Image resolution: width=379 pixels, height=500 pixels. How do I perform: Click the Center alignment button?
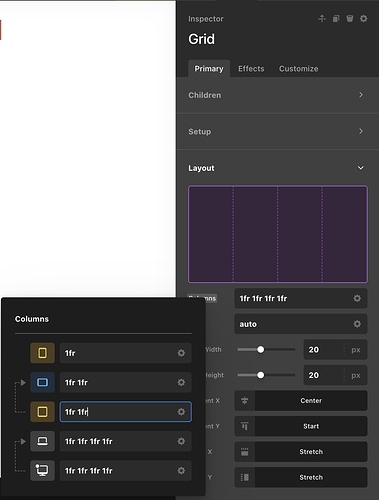pyautogui.click(x=311, y=401)
